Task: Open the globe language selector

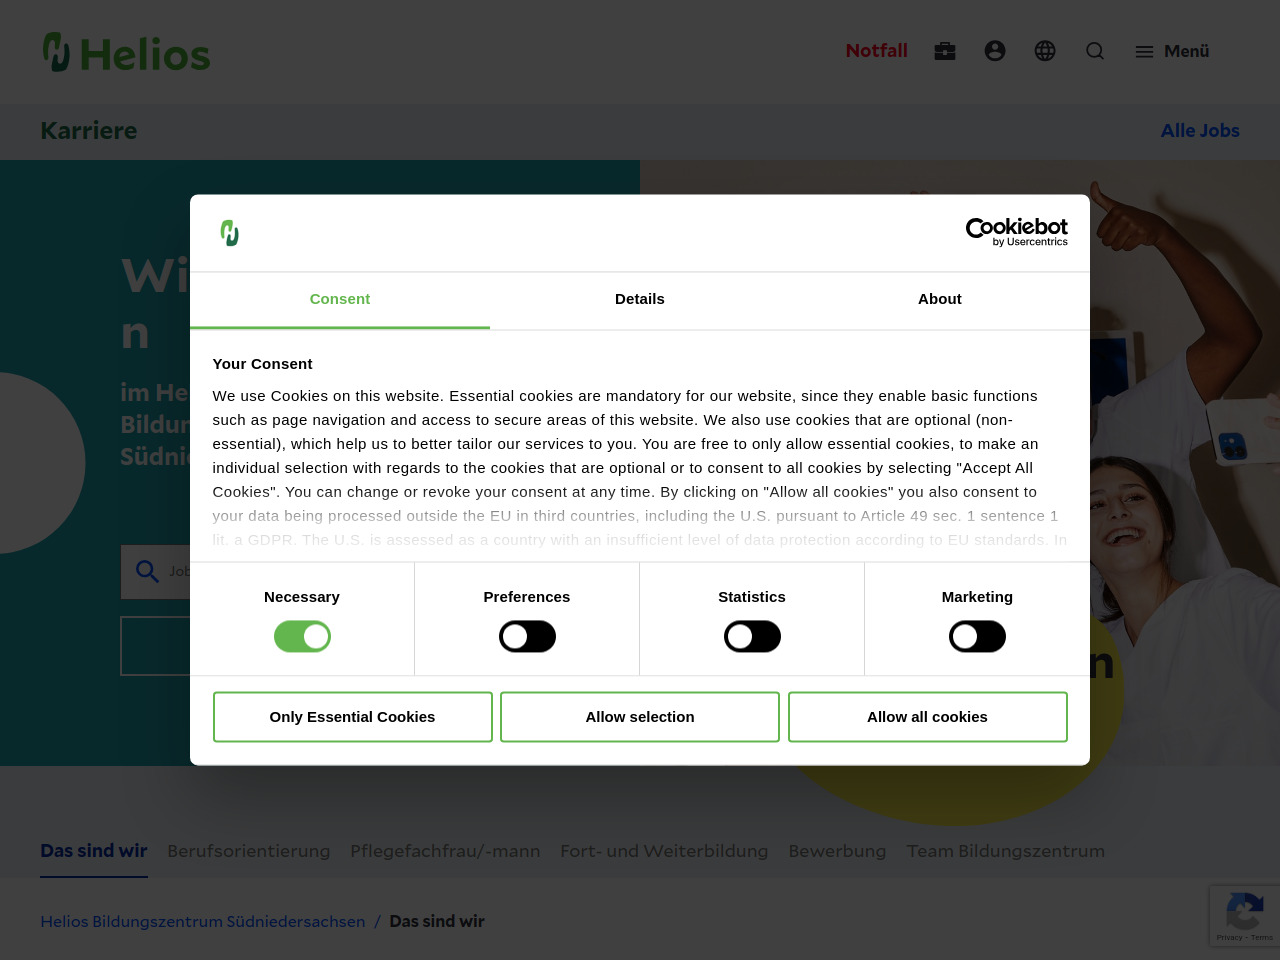Action: 1045,51
